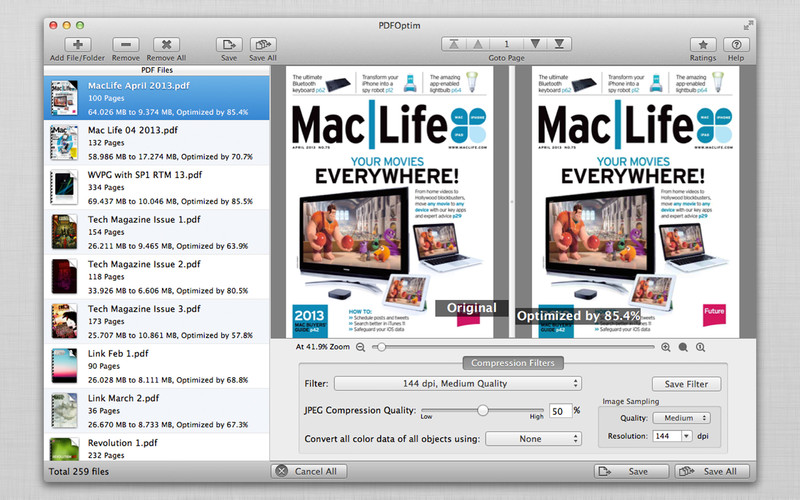Screen dimensions: 800x500
Task: Open the Filter dropdown showing 144 dpi, Medium Quality
Action: coord(458,383)
